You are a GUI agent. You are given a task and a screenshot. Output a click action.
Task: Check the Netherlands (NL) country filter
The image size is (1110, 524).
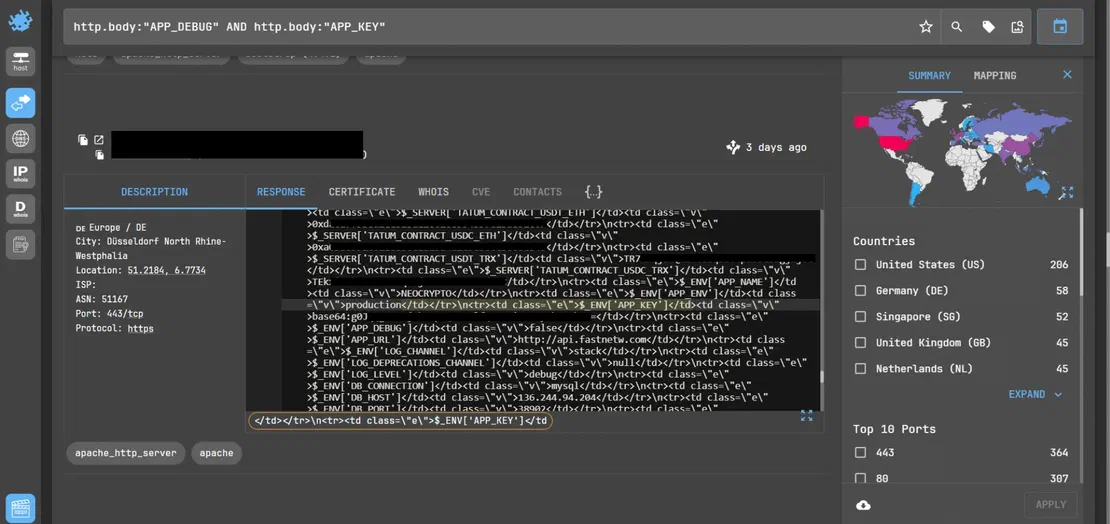tap(860, 369)
